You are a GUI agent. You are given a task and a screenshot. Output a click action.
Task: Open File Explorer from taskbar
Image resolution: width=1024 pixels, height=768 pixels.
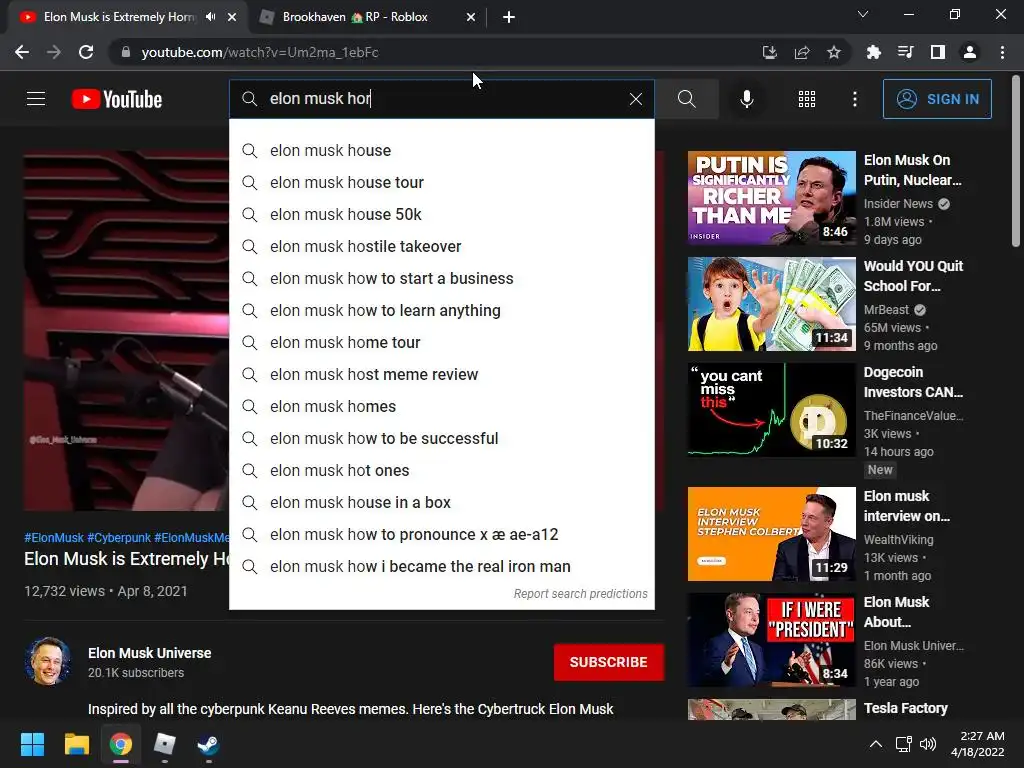[76, 744]
